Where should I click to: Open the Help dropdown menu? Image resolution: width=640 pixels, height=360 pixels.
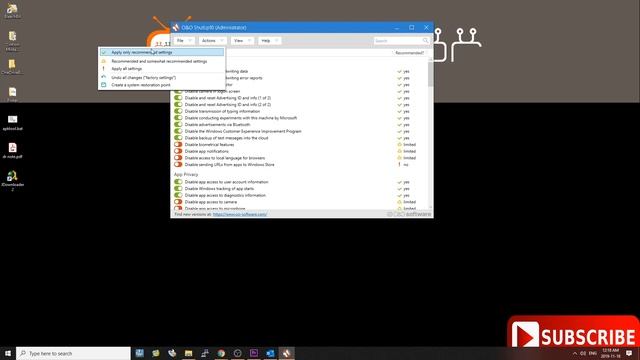(x=269, y=40)
